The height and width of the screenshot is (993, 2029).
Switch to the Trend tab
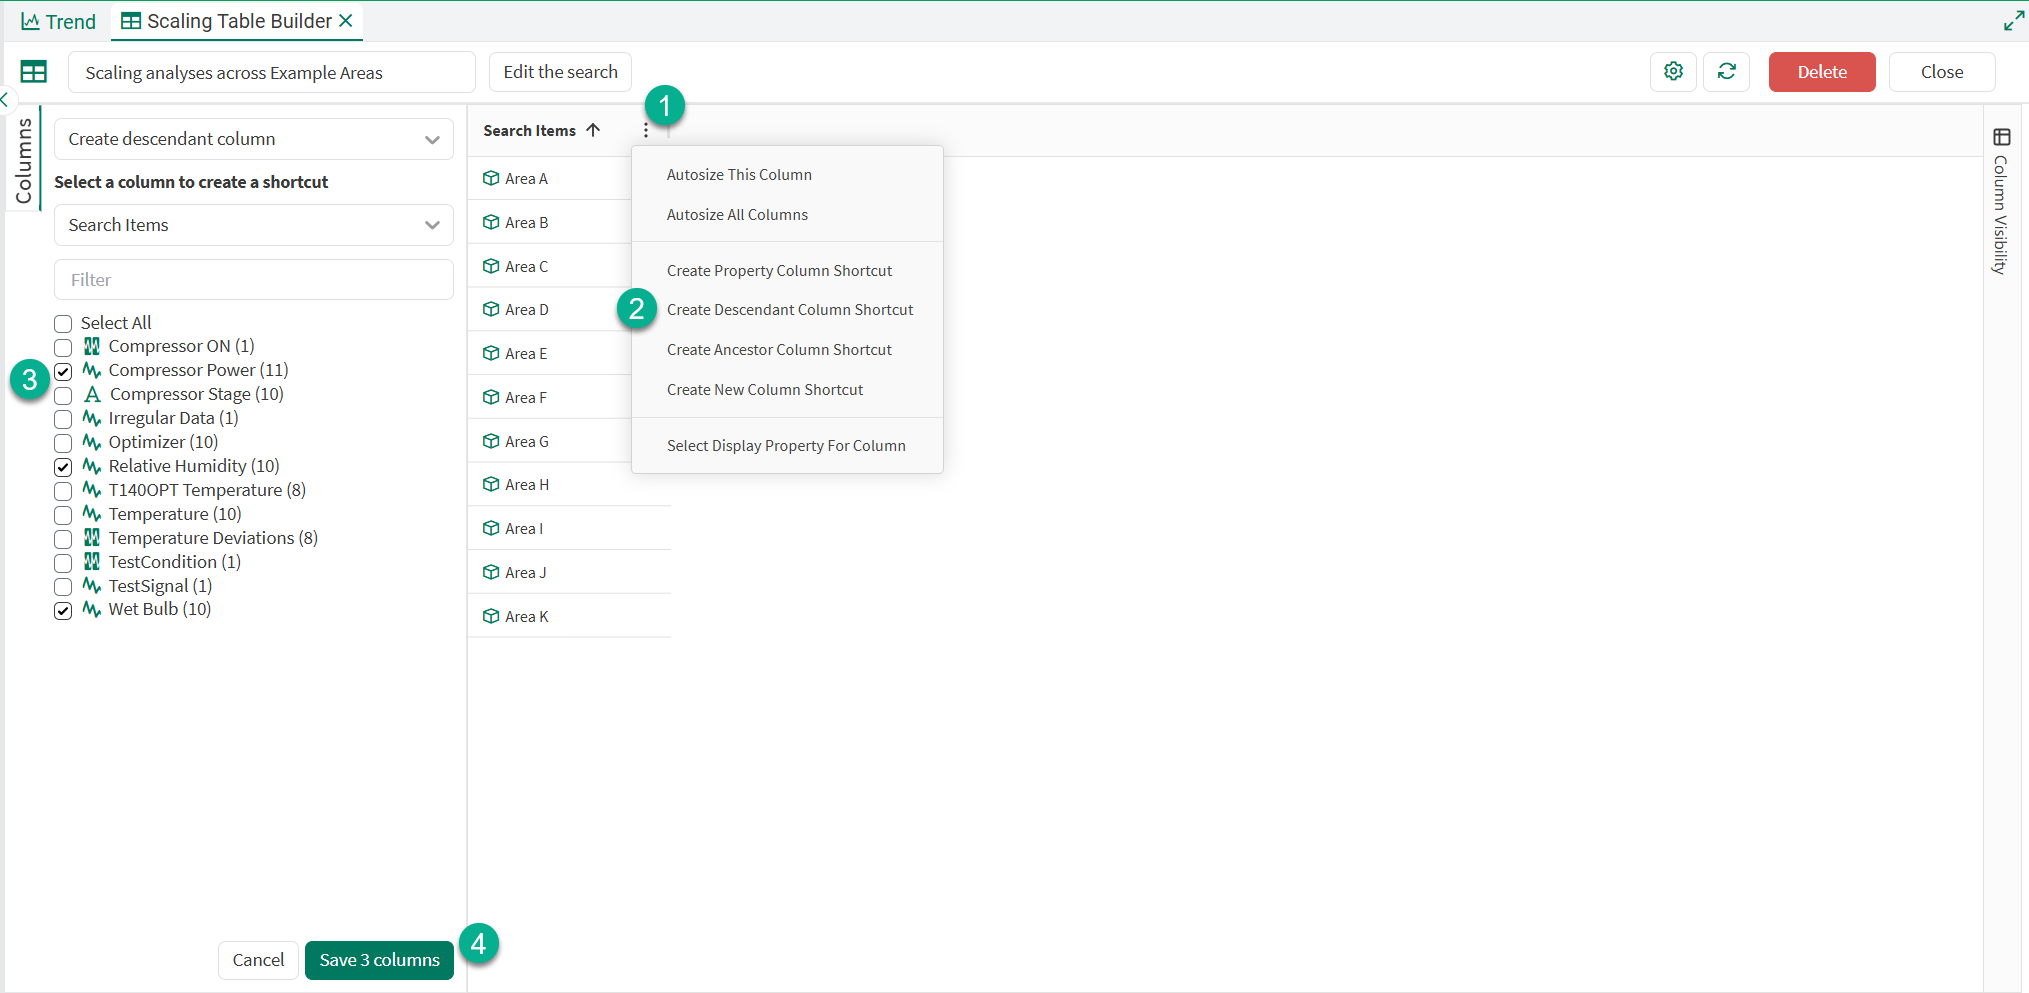click(x=59, y=21)
